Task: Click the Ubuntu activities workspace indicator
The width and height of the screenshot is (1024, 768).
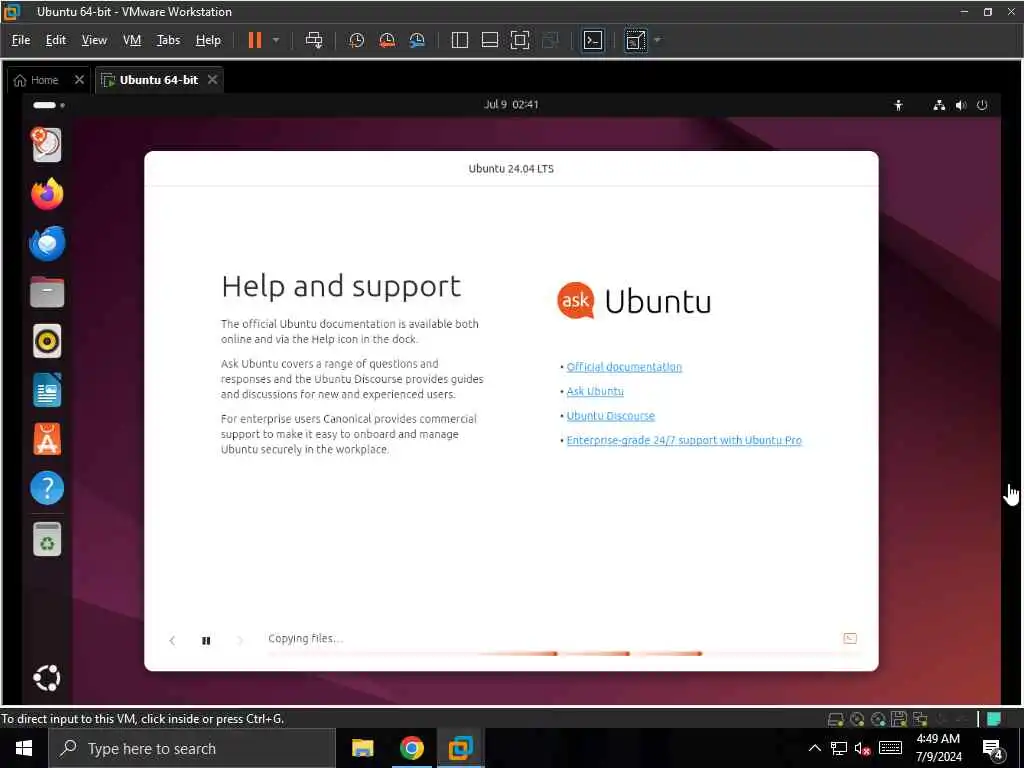Action: click(x=49, y=105)
